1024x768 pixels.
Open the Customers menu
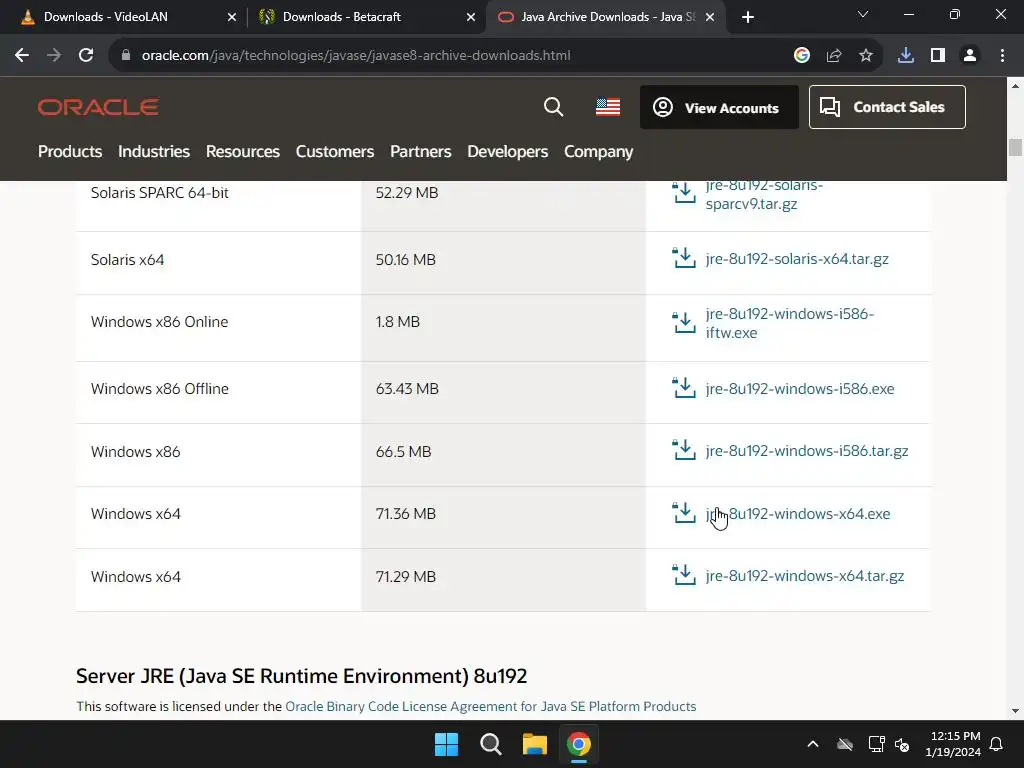point(335,152)
